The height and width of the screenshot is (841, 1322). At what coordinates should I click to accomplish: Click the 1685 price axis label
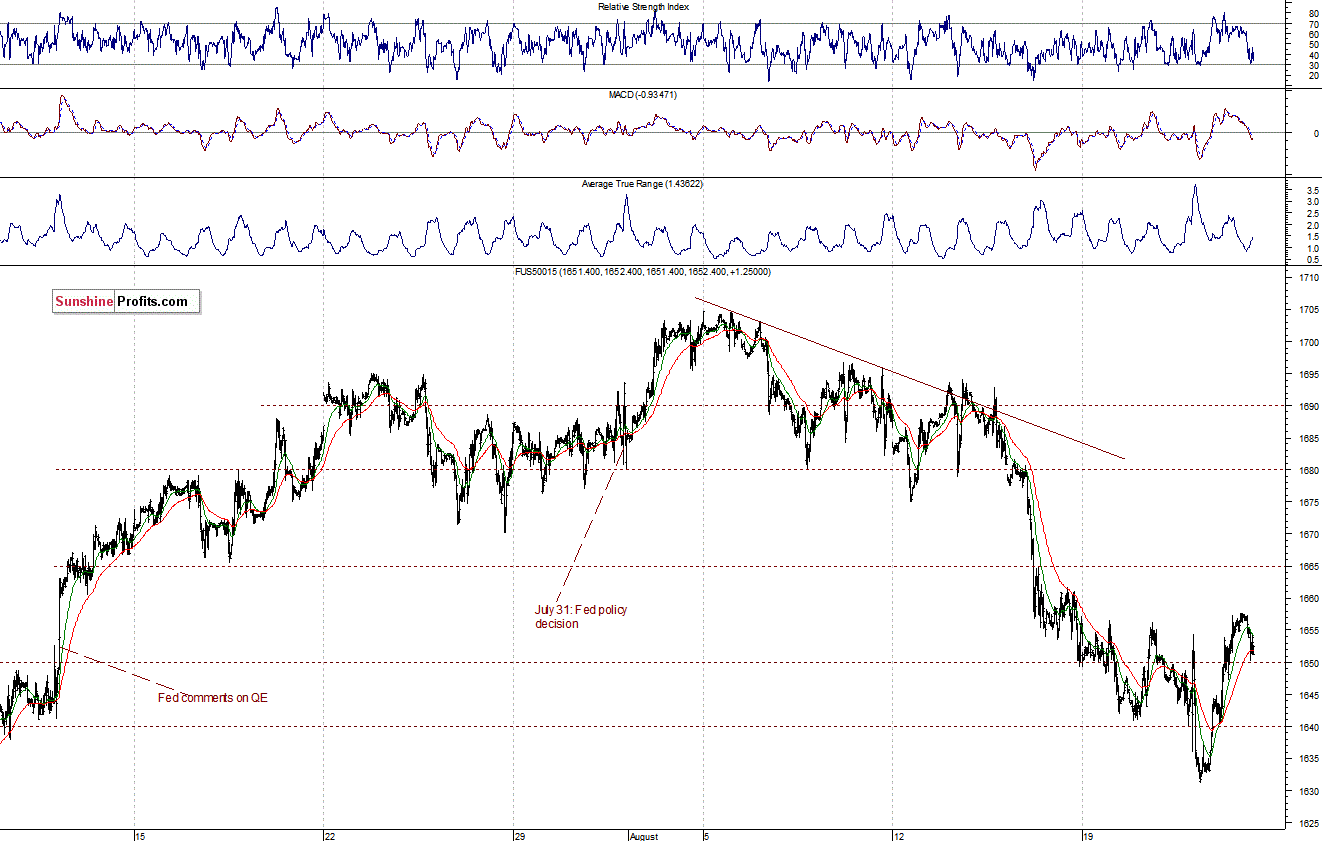pyautogui.click(x=1308, y=438)
